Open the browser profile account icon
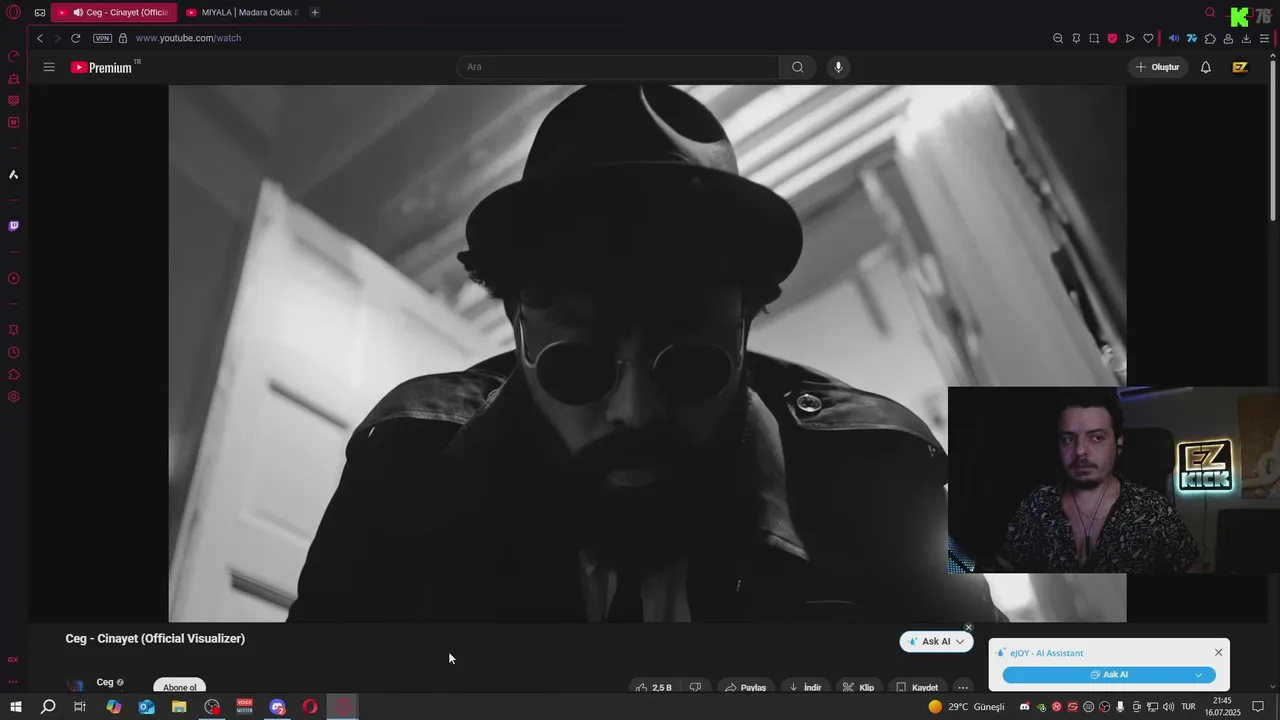 coord(1228,39)
